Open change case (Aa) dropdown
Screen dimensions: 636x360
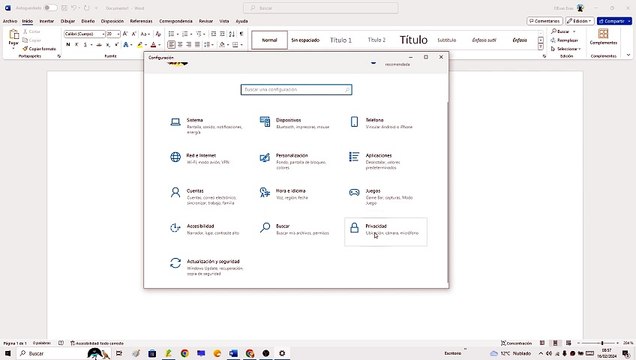[145, 34]
